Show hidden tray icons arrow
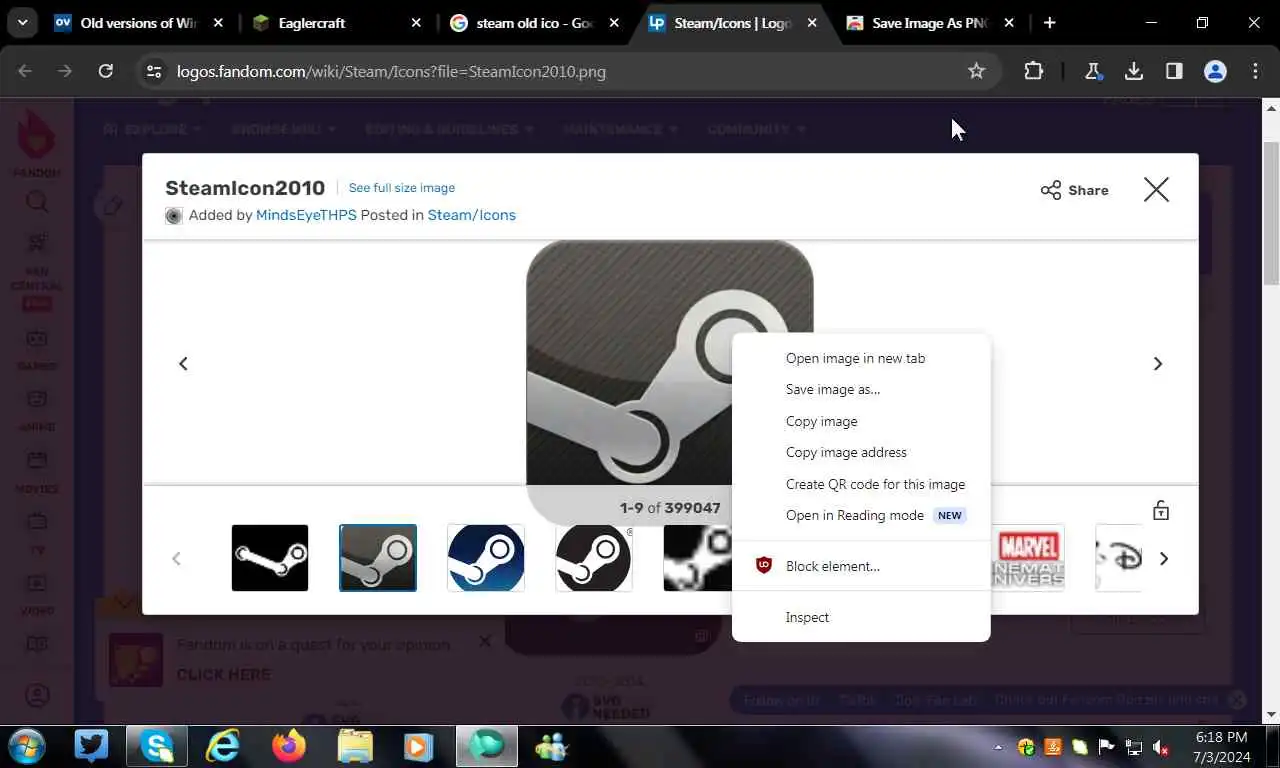This screenshot has height=768, width=1280. coord(998,747)
